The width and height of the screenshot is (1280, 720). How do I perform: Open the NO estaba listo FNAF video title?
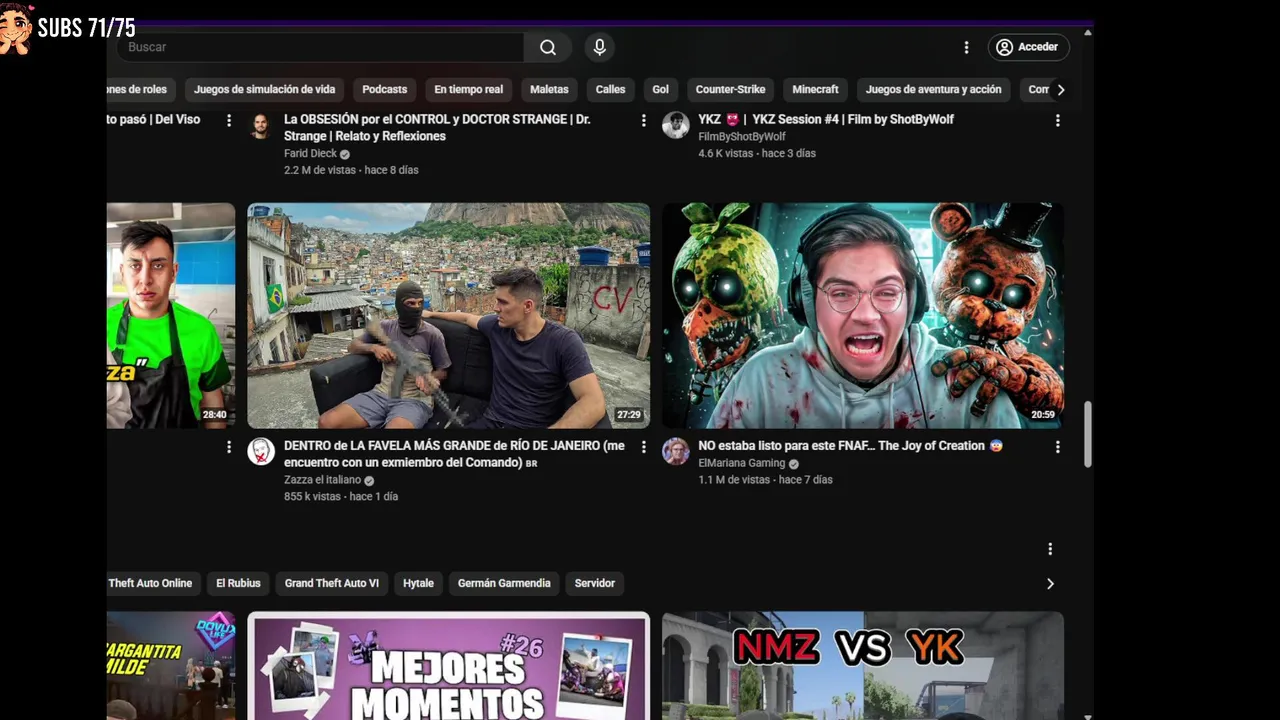tap(850, 446)
